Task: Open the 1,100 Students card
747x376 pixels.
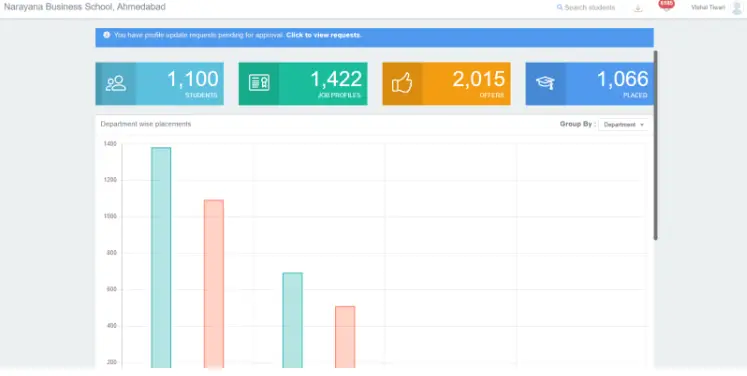Action: 160,83
